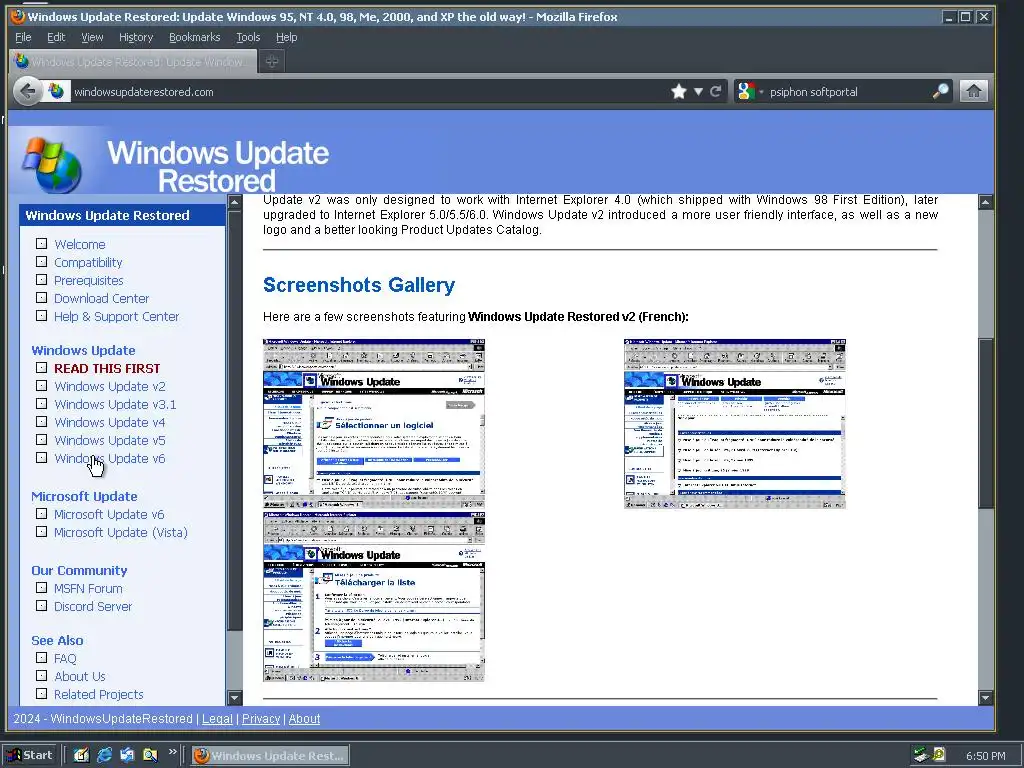Click the bullet icon beside MSFN Forum

(41, 587)
